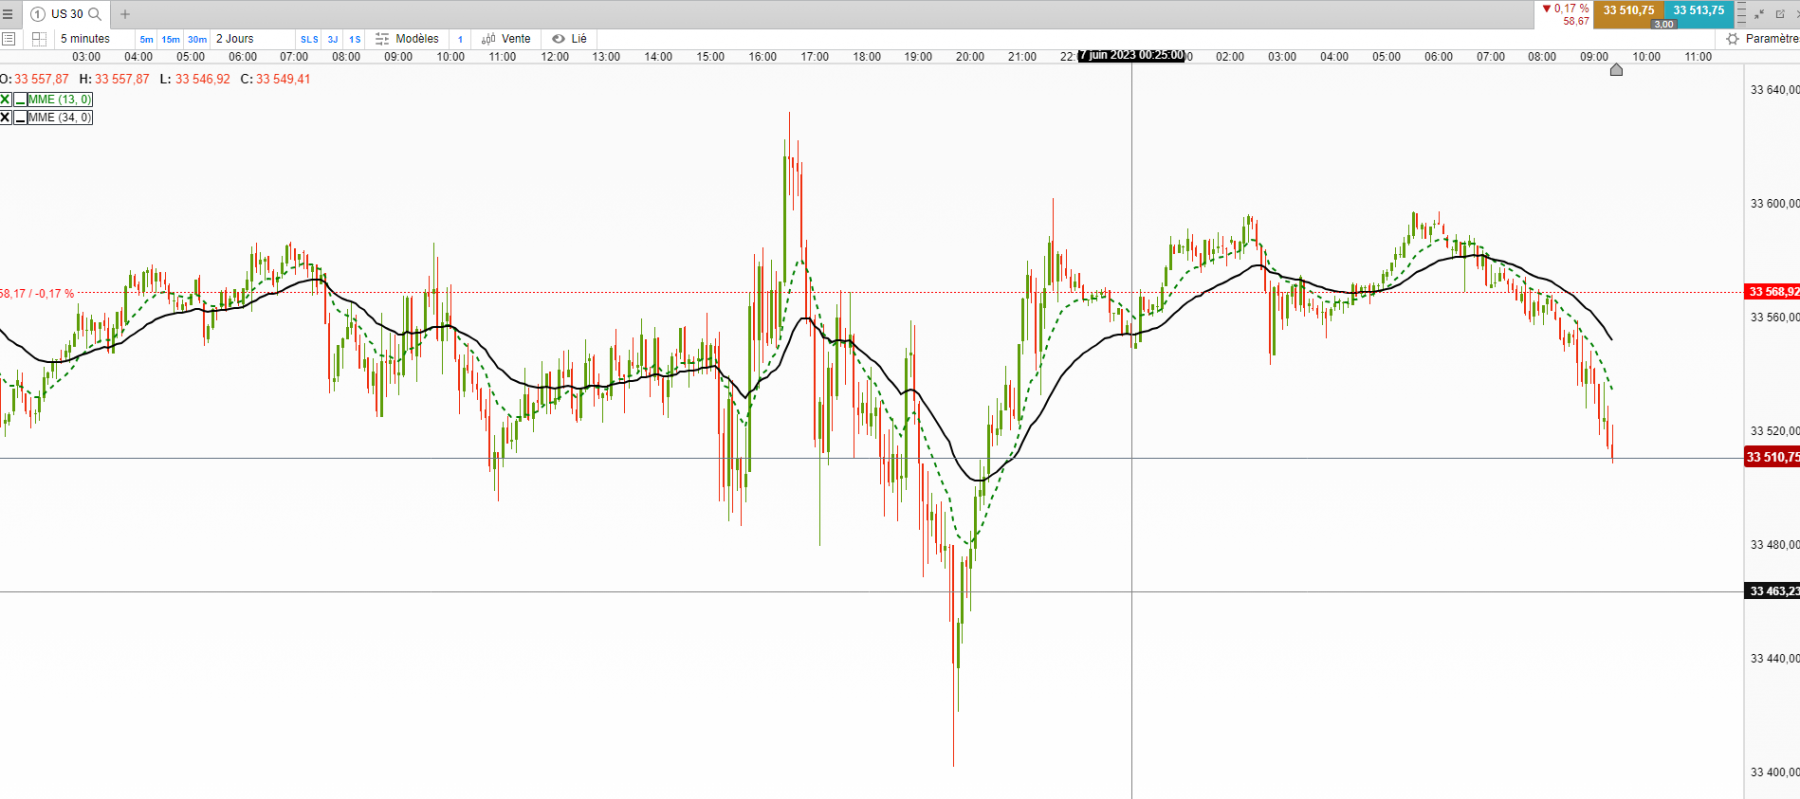Click the 3,00 spread badge
This screenshot has height=799, width=1800.
pos(1664,24)
